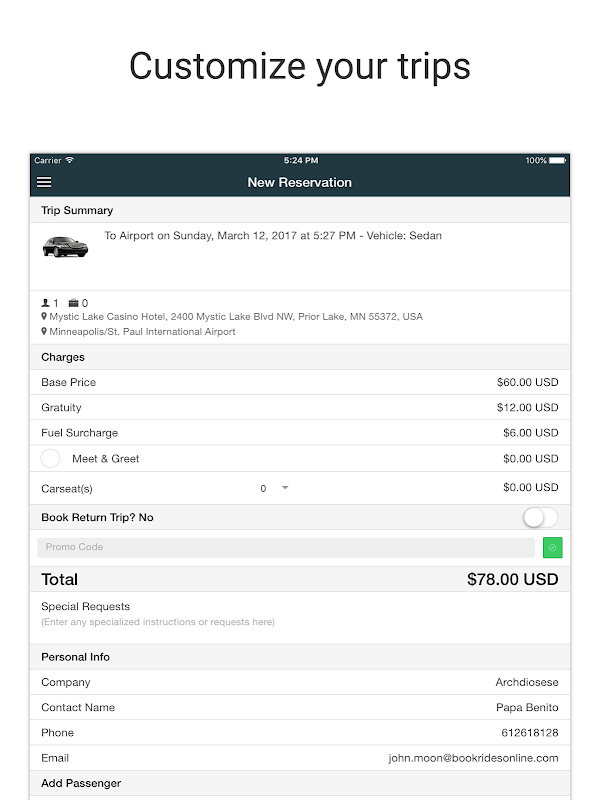
Task: Tap the battery status icon
Action: tap(558, 161)
